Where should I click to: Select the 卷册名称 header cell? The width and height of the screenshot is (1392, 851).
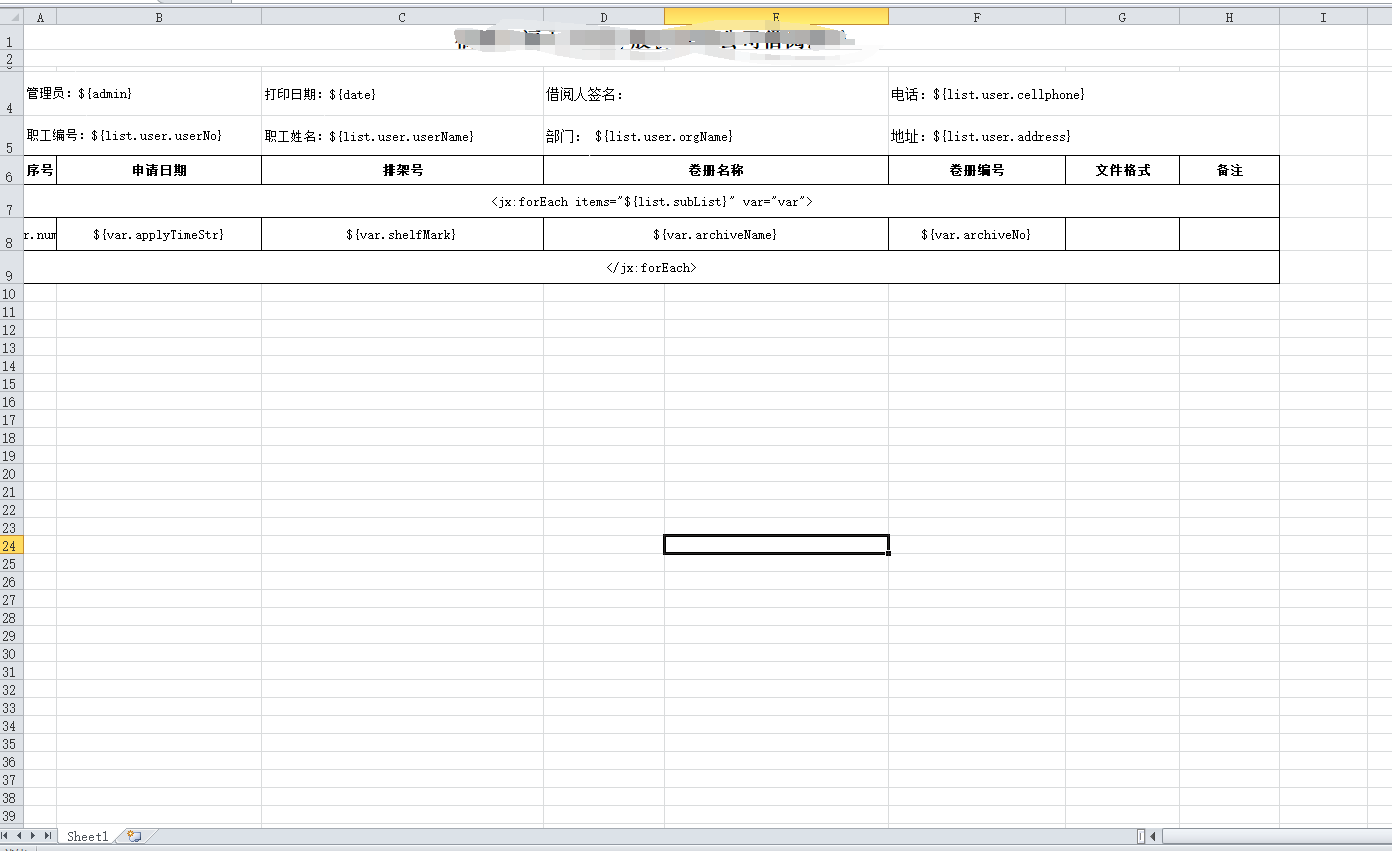coord(715,170)
